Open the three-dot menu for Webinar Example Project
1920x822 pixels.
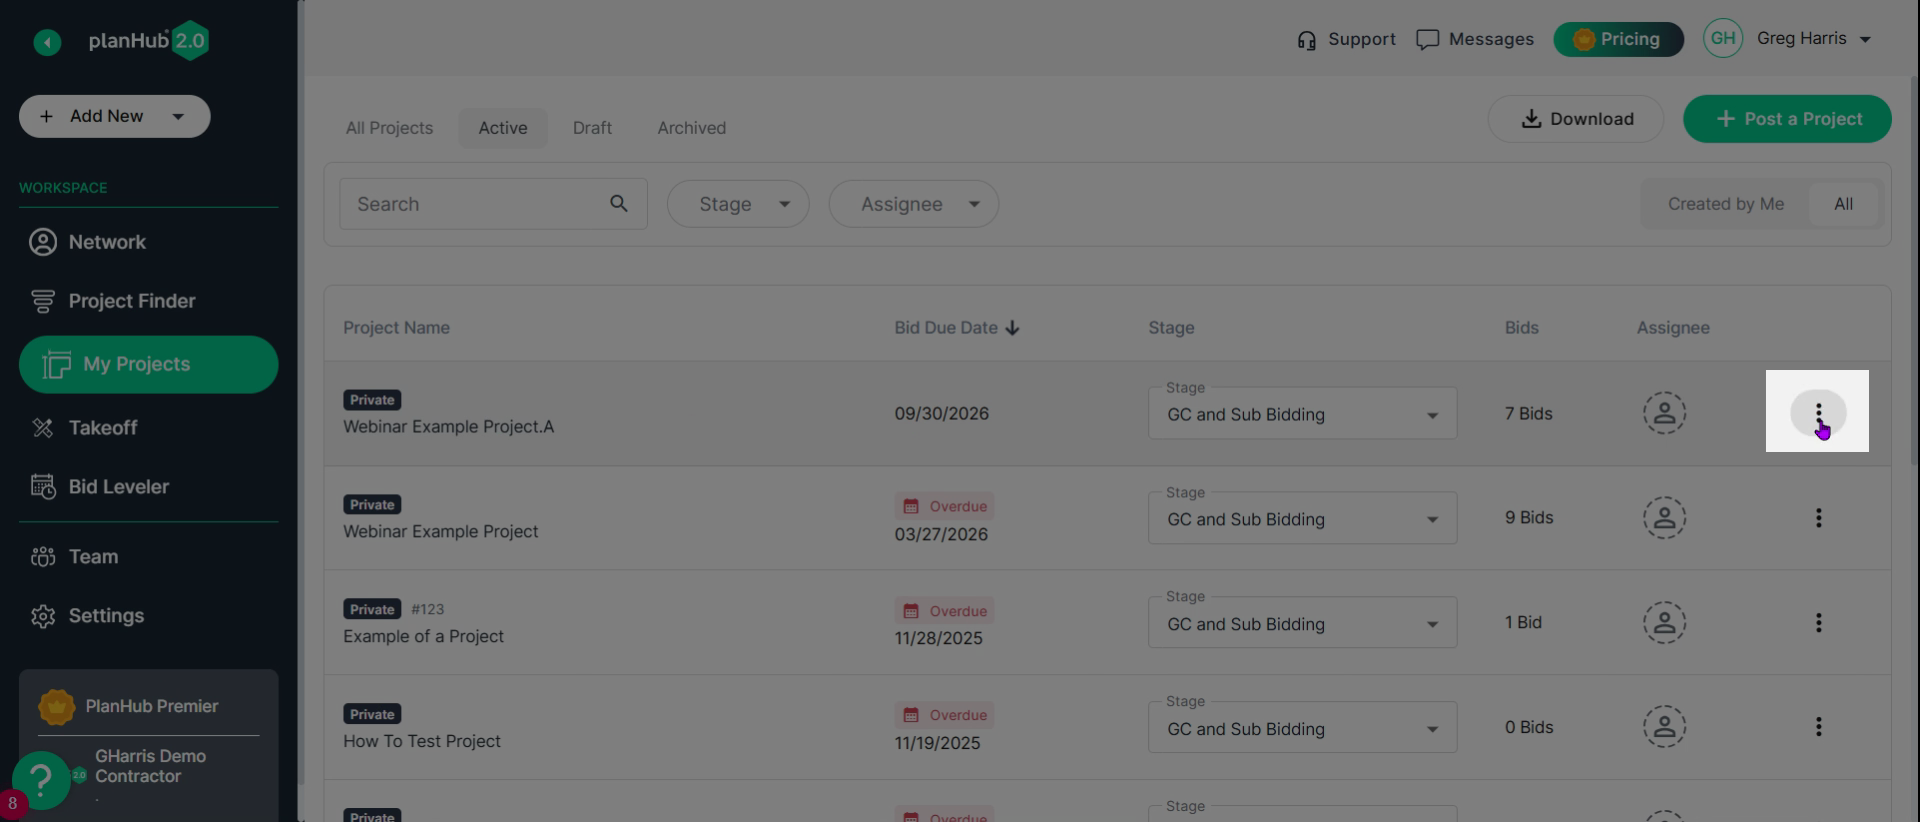point(1818,518)
